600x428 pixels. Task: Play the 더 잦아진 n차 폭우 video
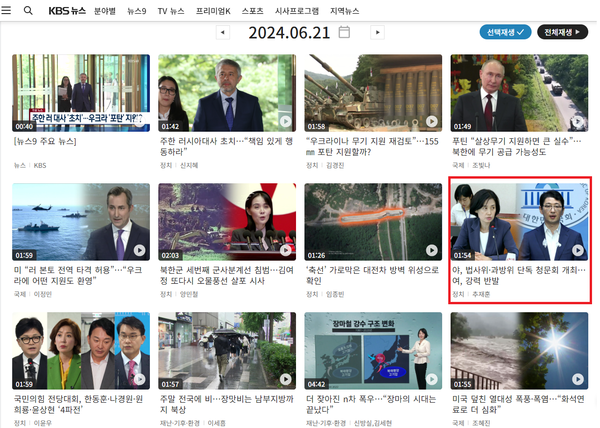click(432, 379)
